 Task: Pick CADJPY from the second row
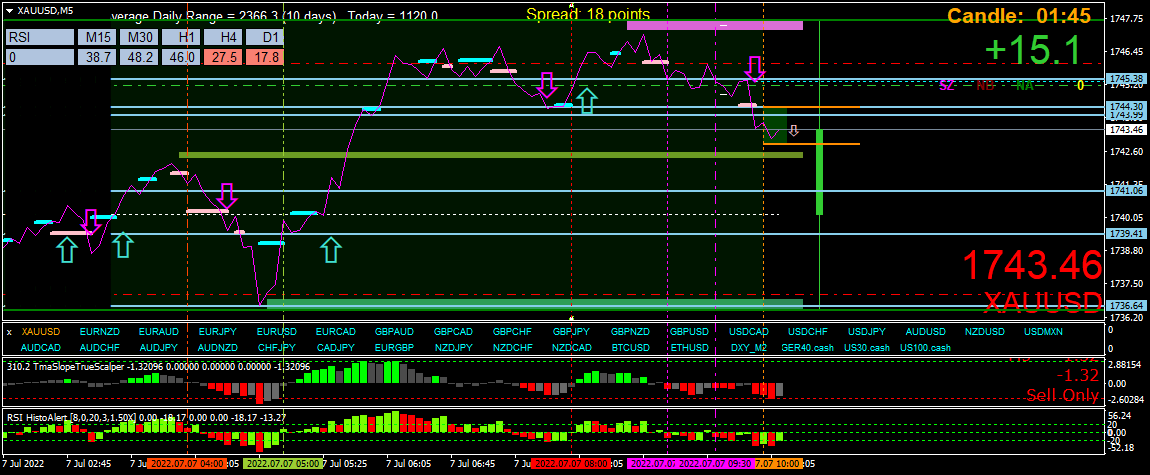[x=335, y=347]
